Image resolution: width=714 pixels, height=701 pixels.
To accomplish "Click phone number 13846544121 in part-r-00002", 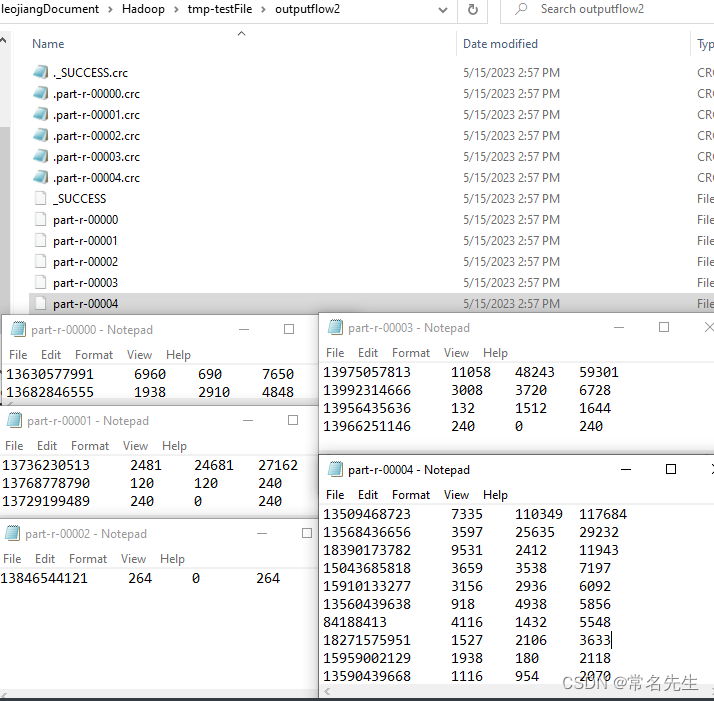I will [44, 578].
